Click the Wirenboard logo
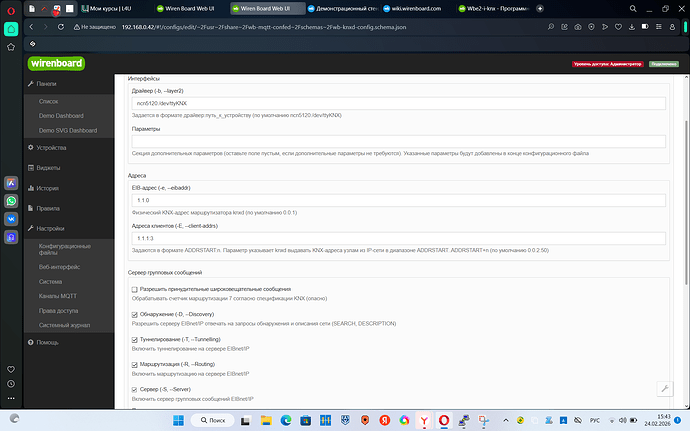 [x=56, y=63]
